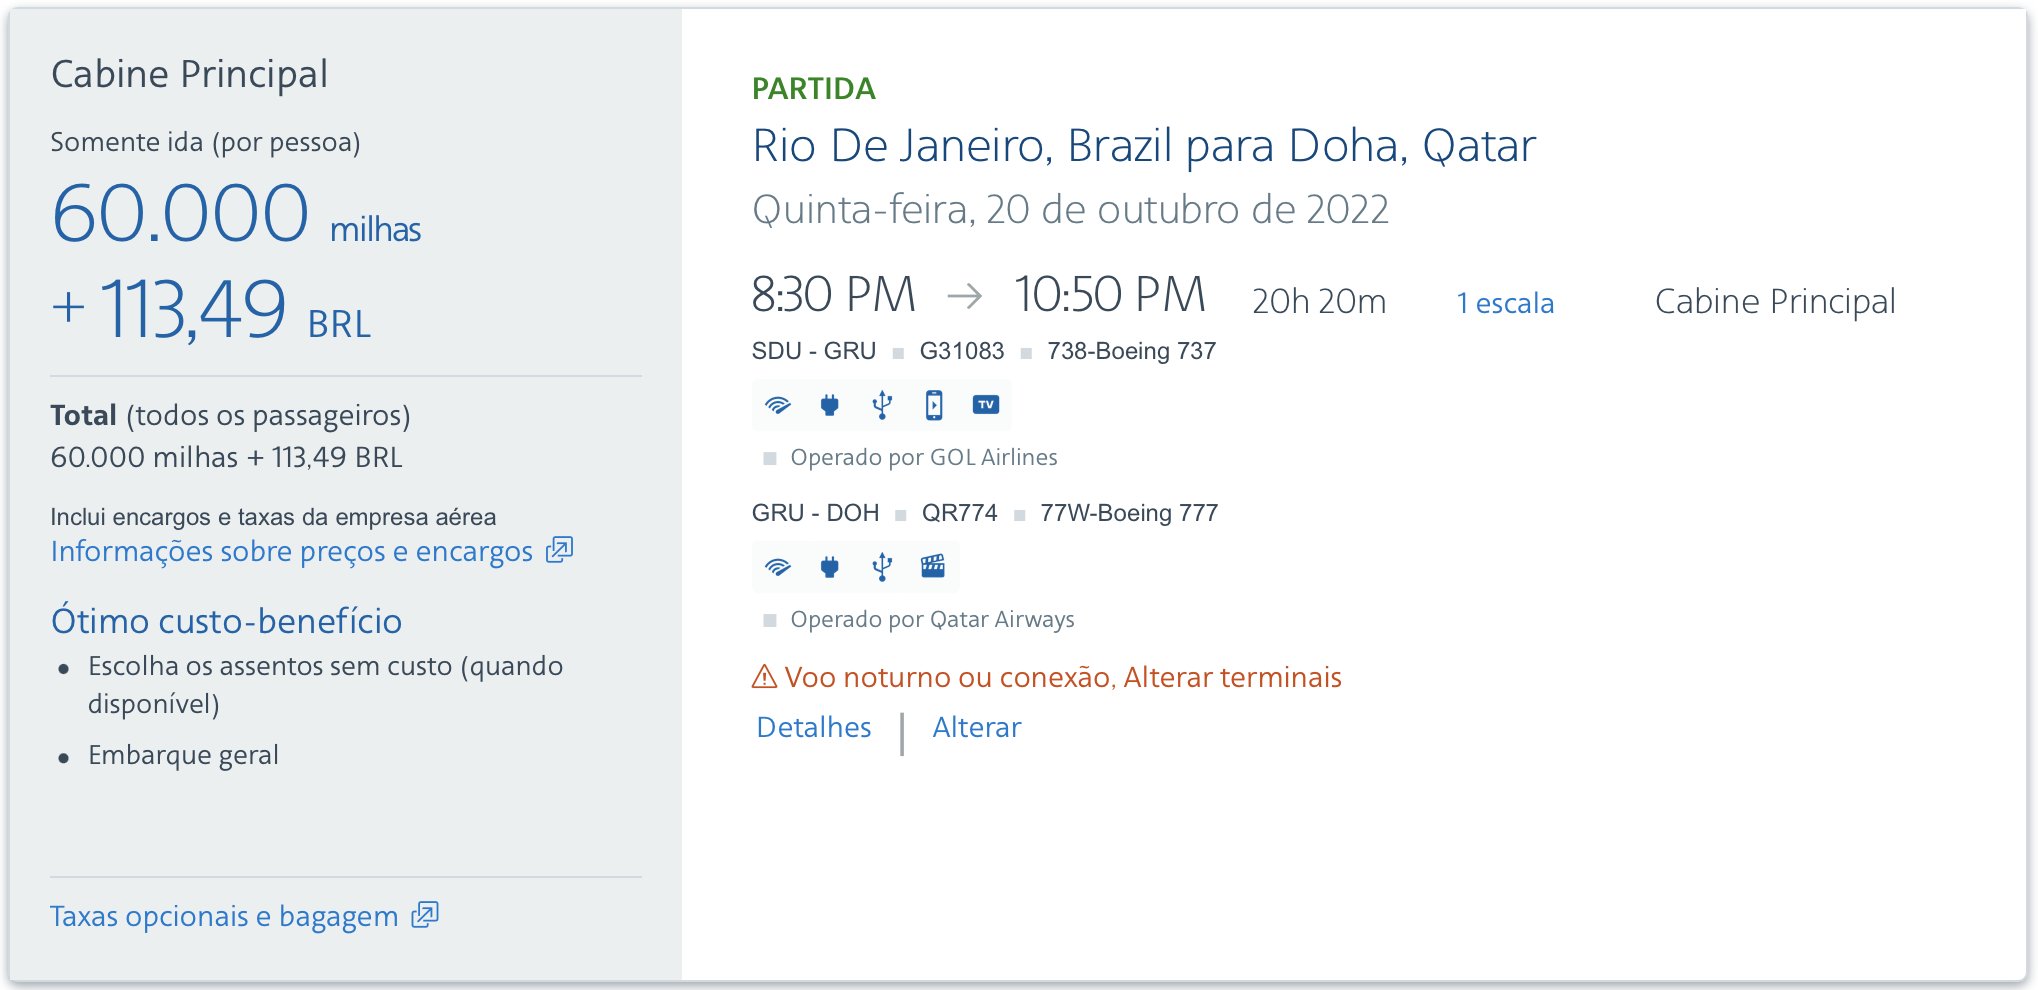The image size is (2038, 990).
Task: Click the live TV icon
Action: (x=986, y=405)
